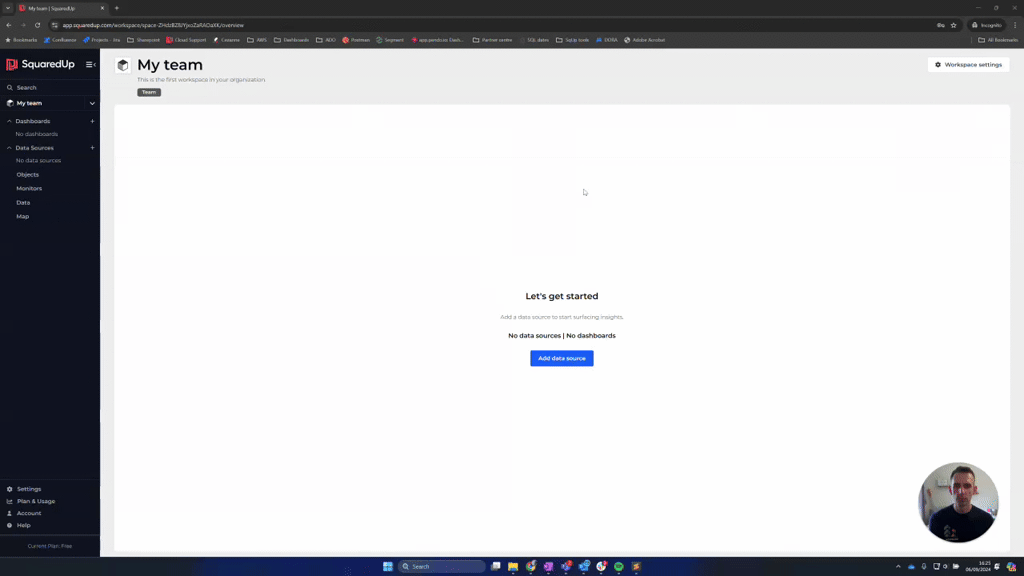
Task: Open the Postman bookmark
Action: coord(356,40)
